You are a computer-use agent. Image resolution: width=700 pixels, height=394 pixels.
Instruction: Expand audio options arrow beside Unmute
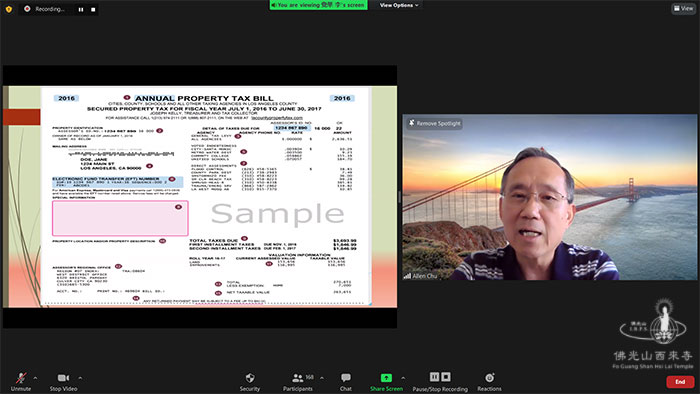[35, 378]
